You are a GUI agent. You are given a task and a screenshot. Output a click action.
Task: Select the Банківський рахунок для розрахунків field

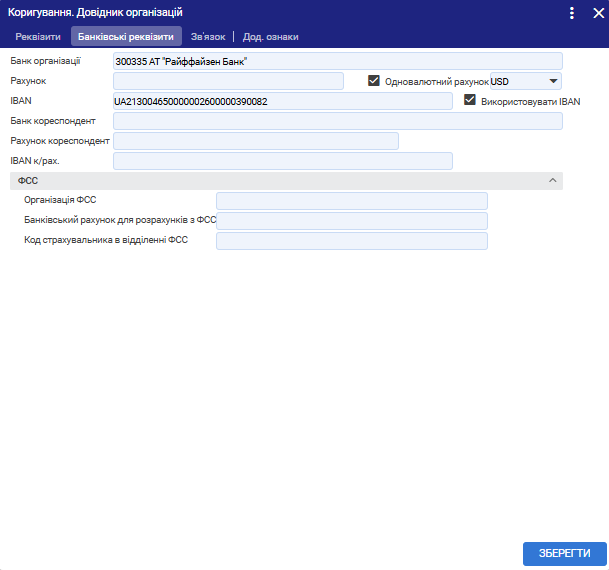[x=351, y=221]
